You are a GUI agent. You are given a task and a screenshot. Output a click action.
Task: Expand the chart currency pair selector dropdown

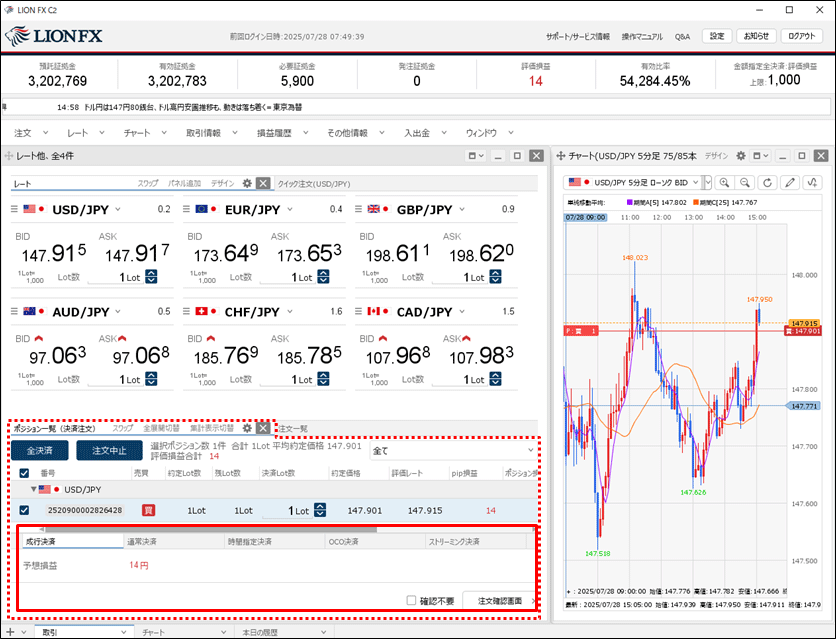(x=708, y=183)
